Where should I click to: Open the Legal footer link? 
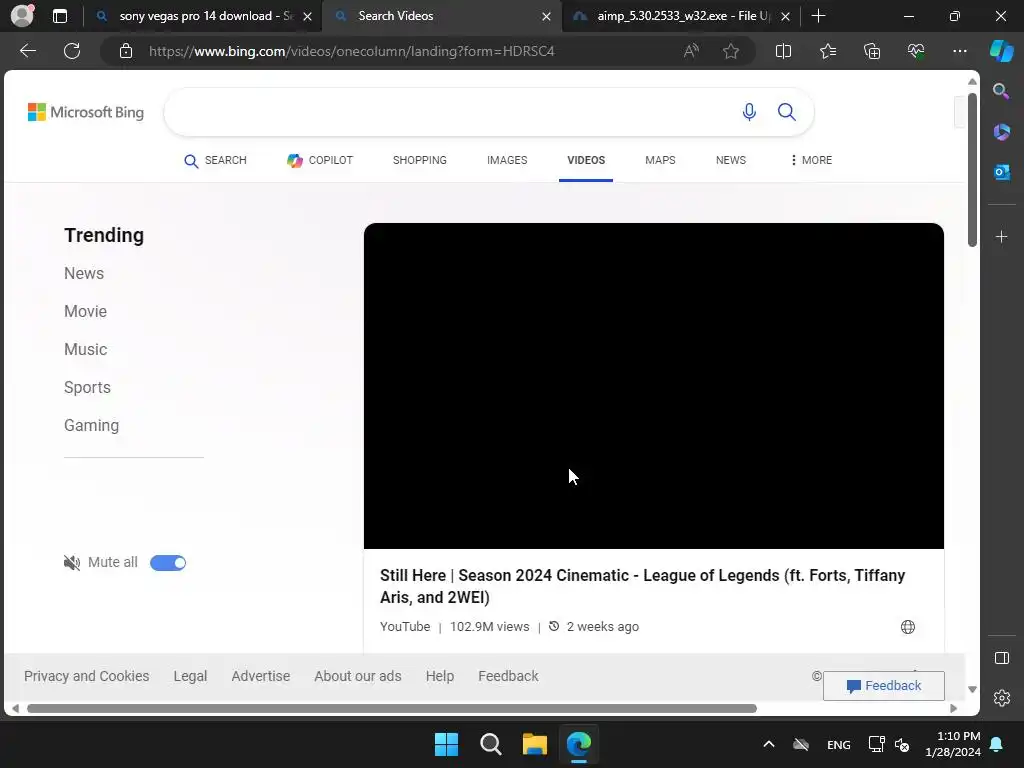point(190,676)
